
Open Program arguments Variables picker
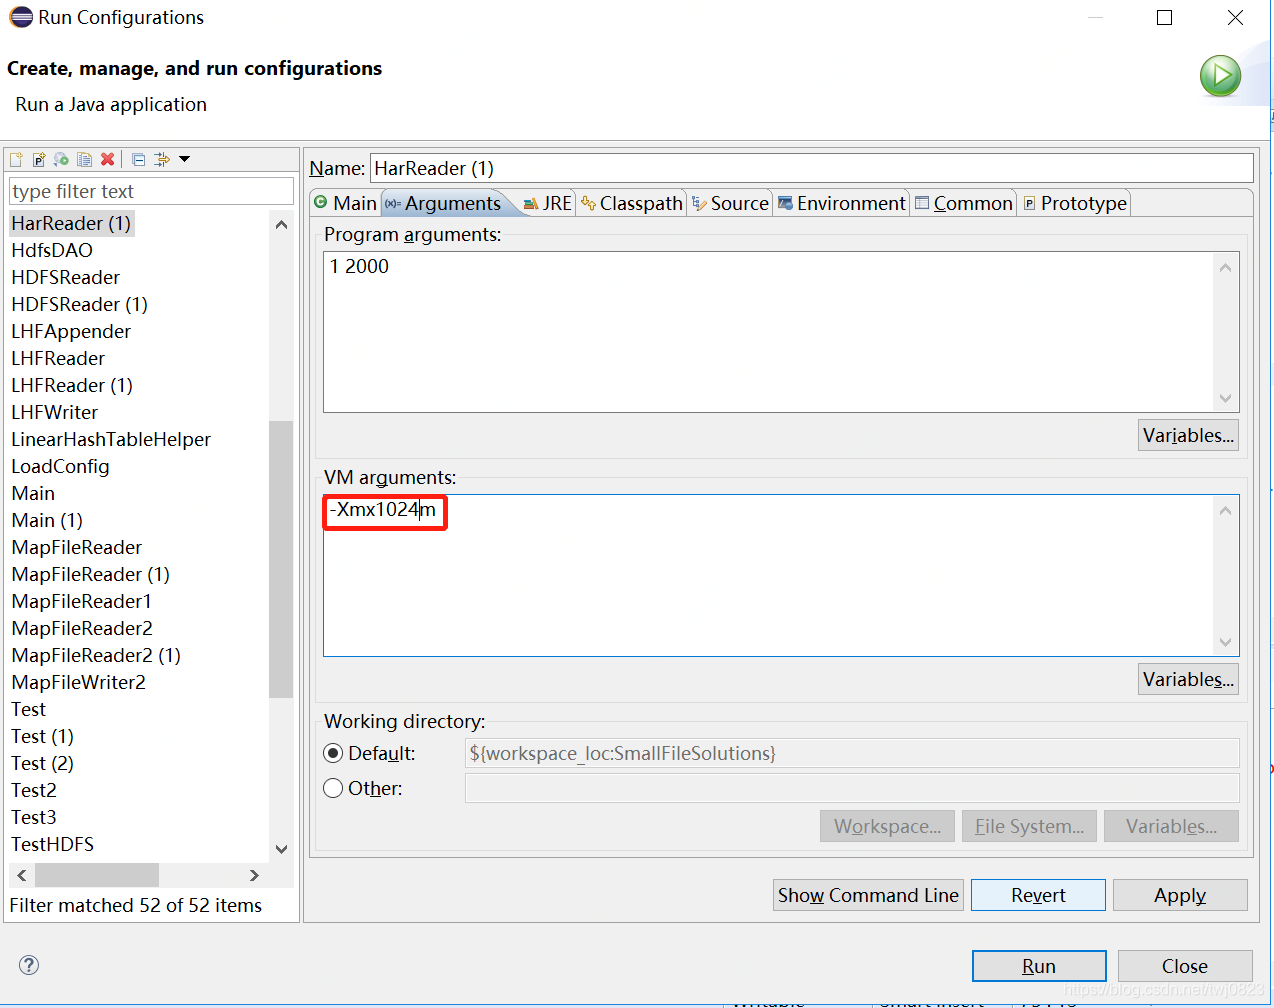[1188, 434]
